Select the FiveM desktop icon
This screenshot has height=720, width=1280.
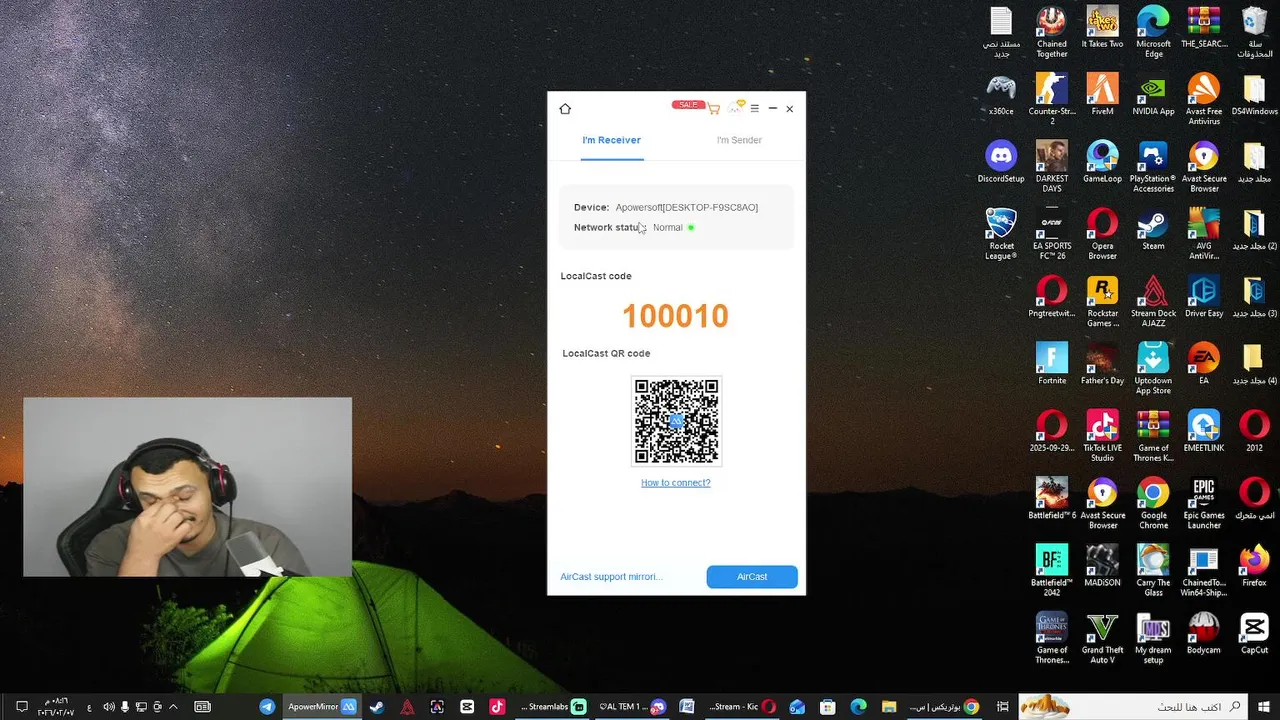pyautogui.click(x=1102, y=95)
